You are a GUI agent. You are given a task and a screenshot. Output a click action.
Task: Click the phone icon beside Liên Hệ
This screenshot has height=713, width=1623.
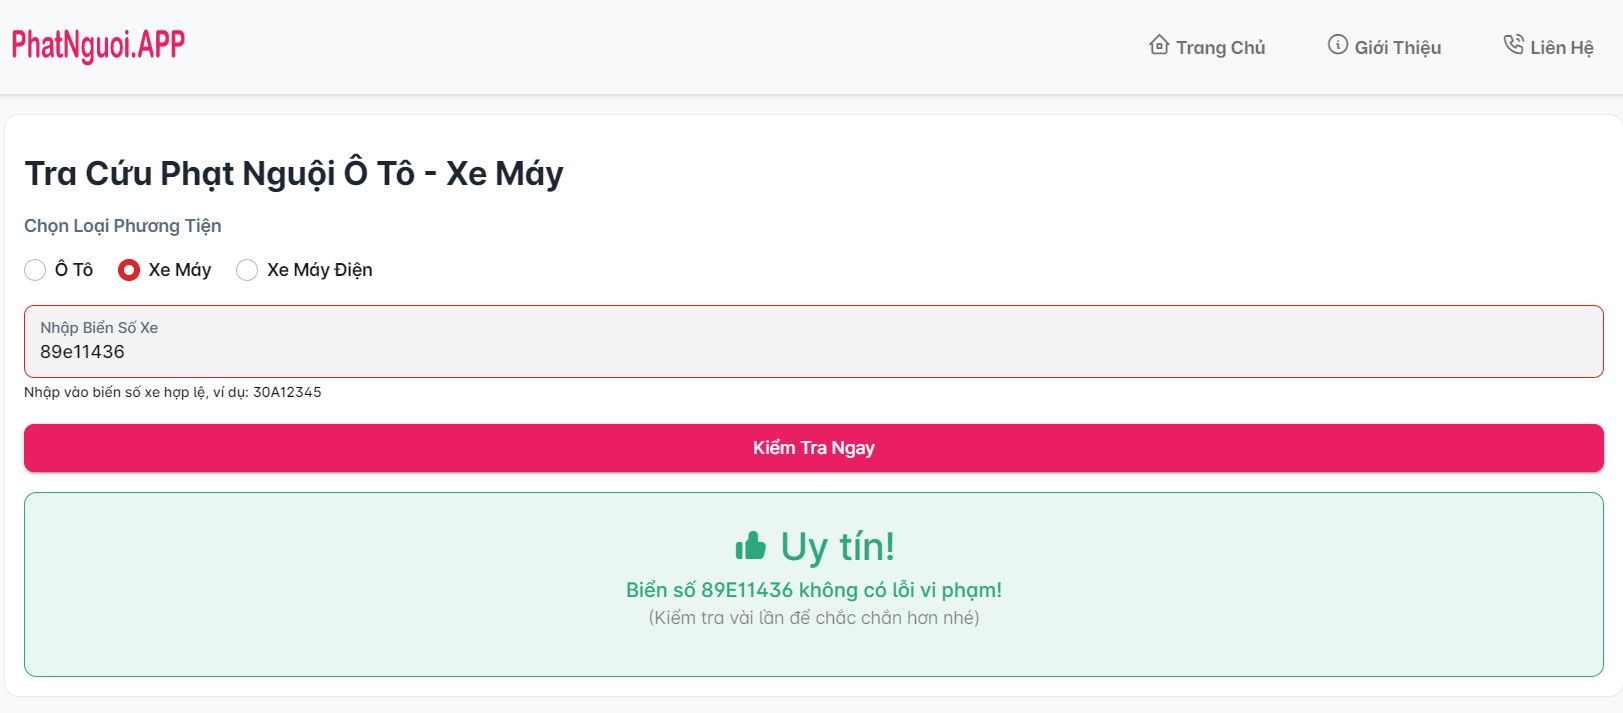click(1513, 44)
